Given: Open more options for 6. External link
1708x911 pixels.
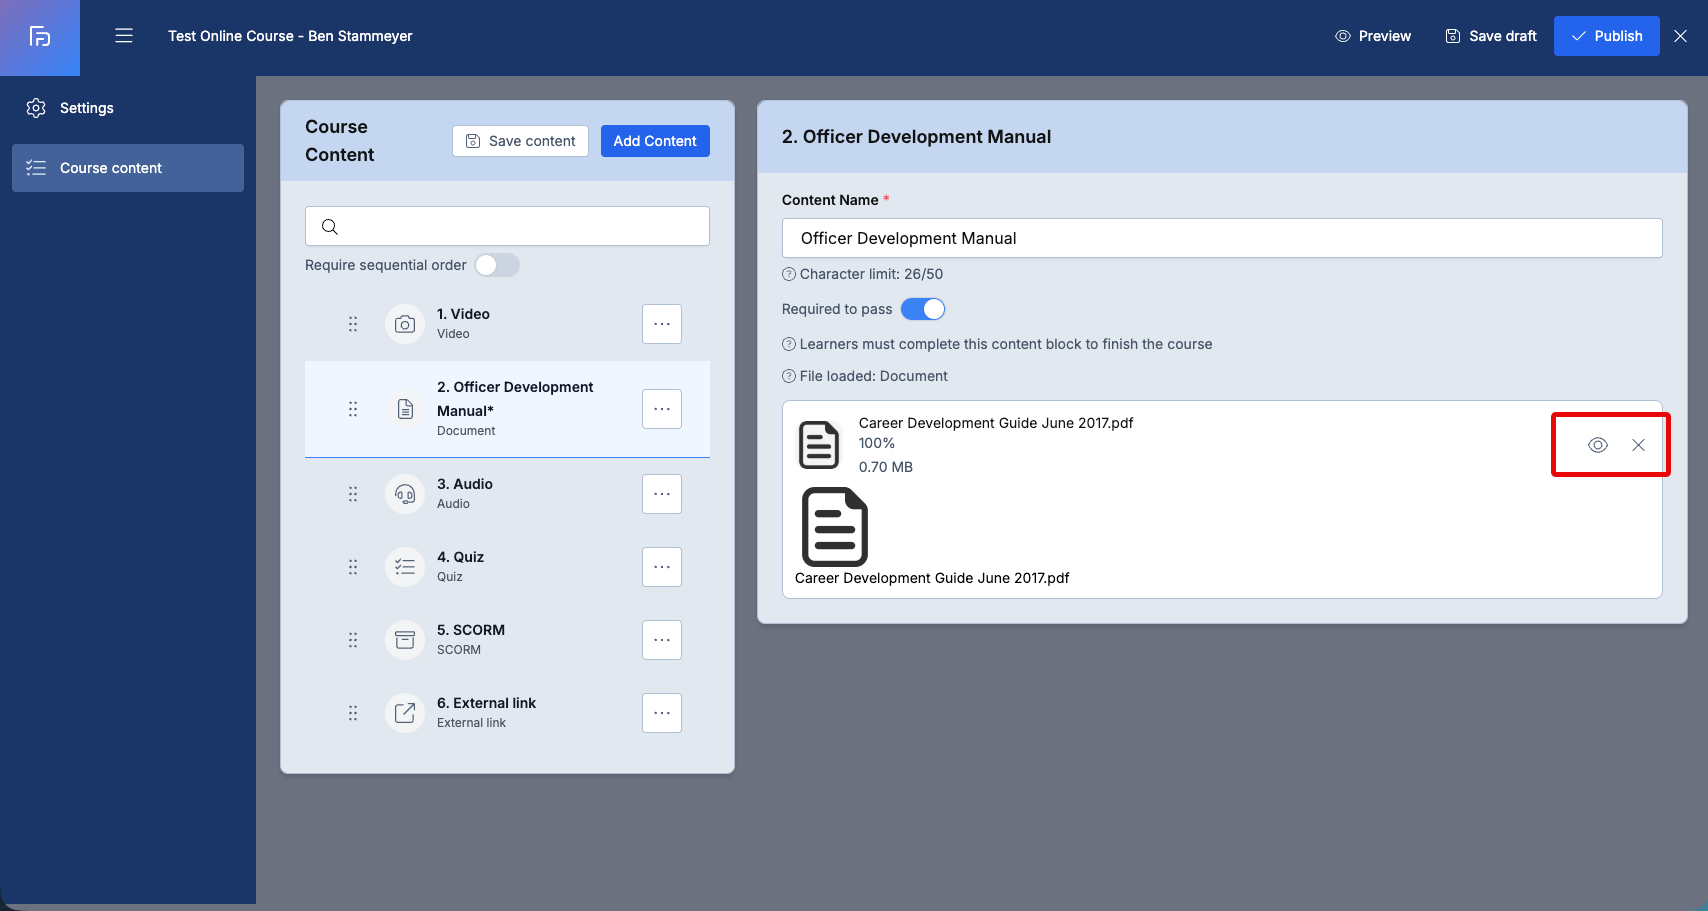Looking at the screenshot, I should pos(662,713).
